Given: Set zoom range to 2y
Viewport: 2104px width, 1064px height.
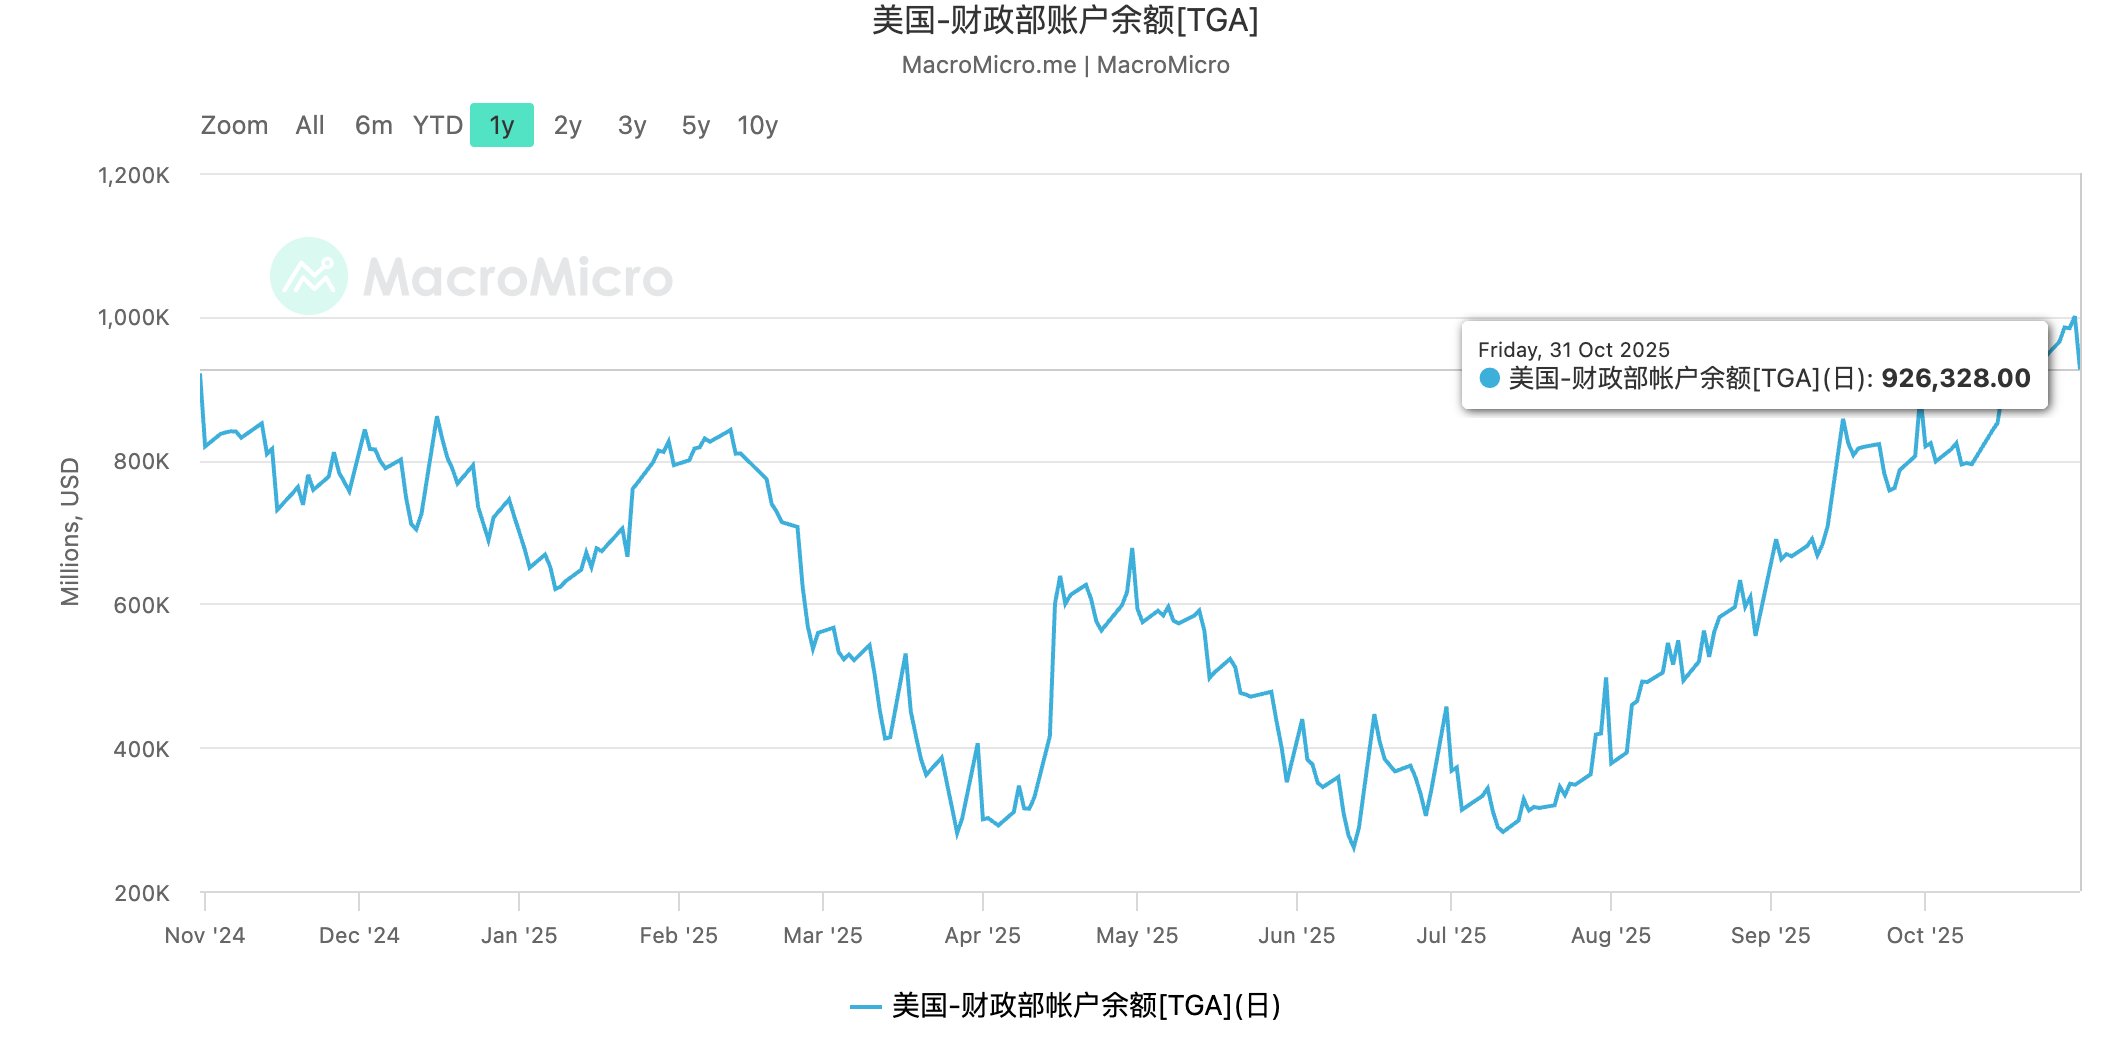Looking at the screenshot, I should pos(567,125).
